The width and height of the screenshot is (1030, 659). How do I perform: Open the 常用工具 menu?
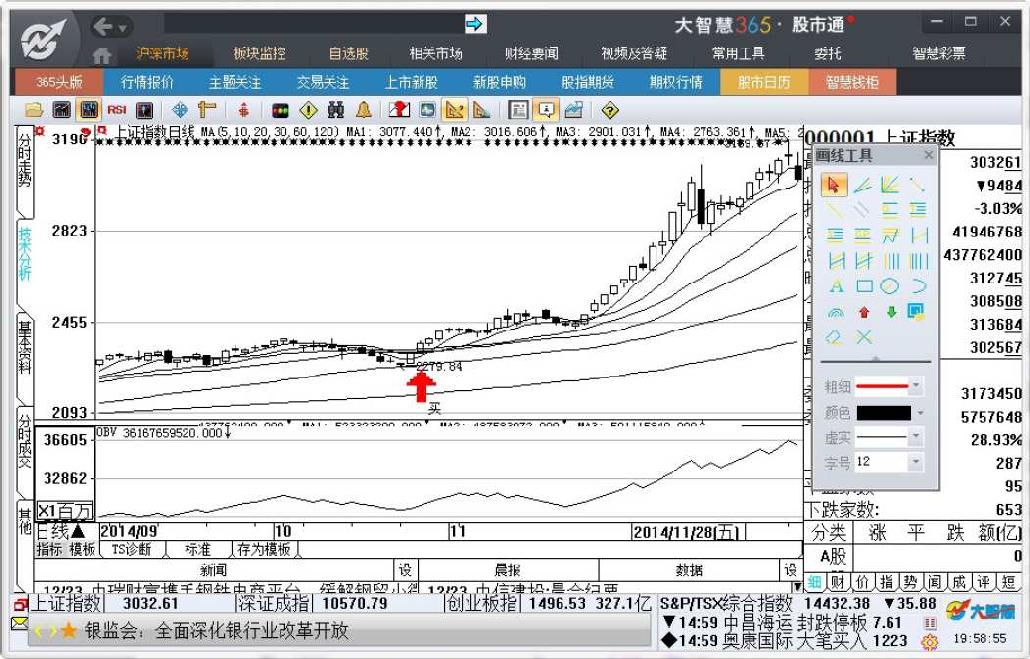pyautogui.click(x=738, y=54)
